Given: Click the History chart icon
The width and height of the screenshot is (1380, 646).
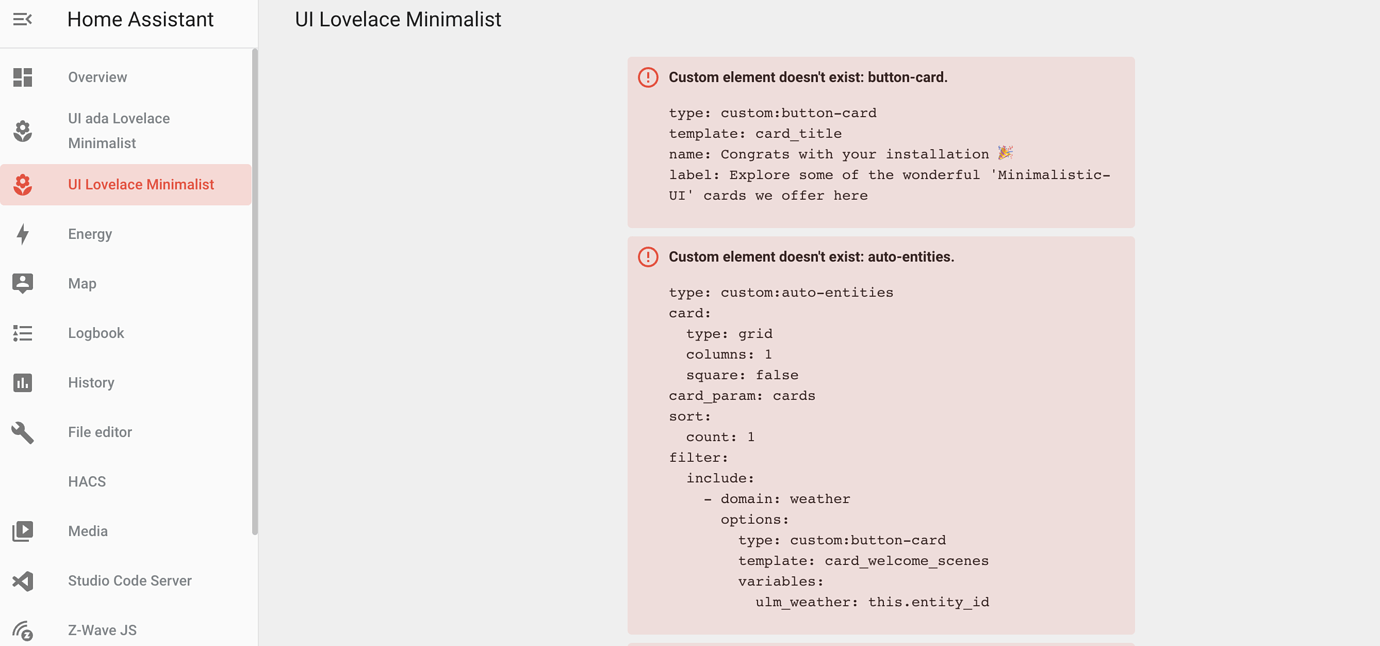Looking at the screenshot, I should pyautogui.click(x=22, y=383).
